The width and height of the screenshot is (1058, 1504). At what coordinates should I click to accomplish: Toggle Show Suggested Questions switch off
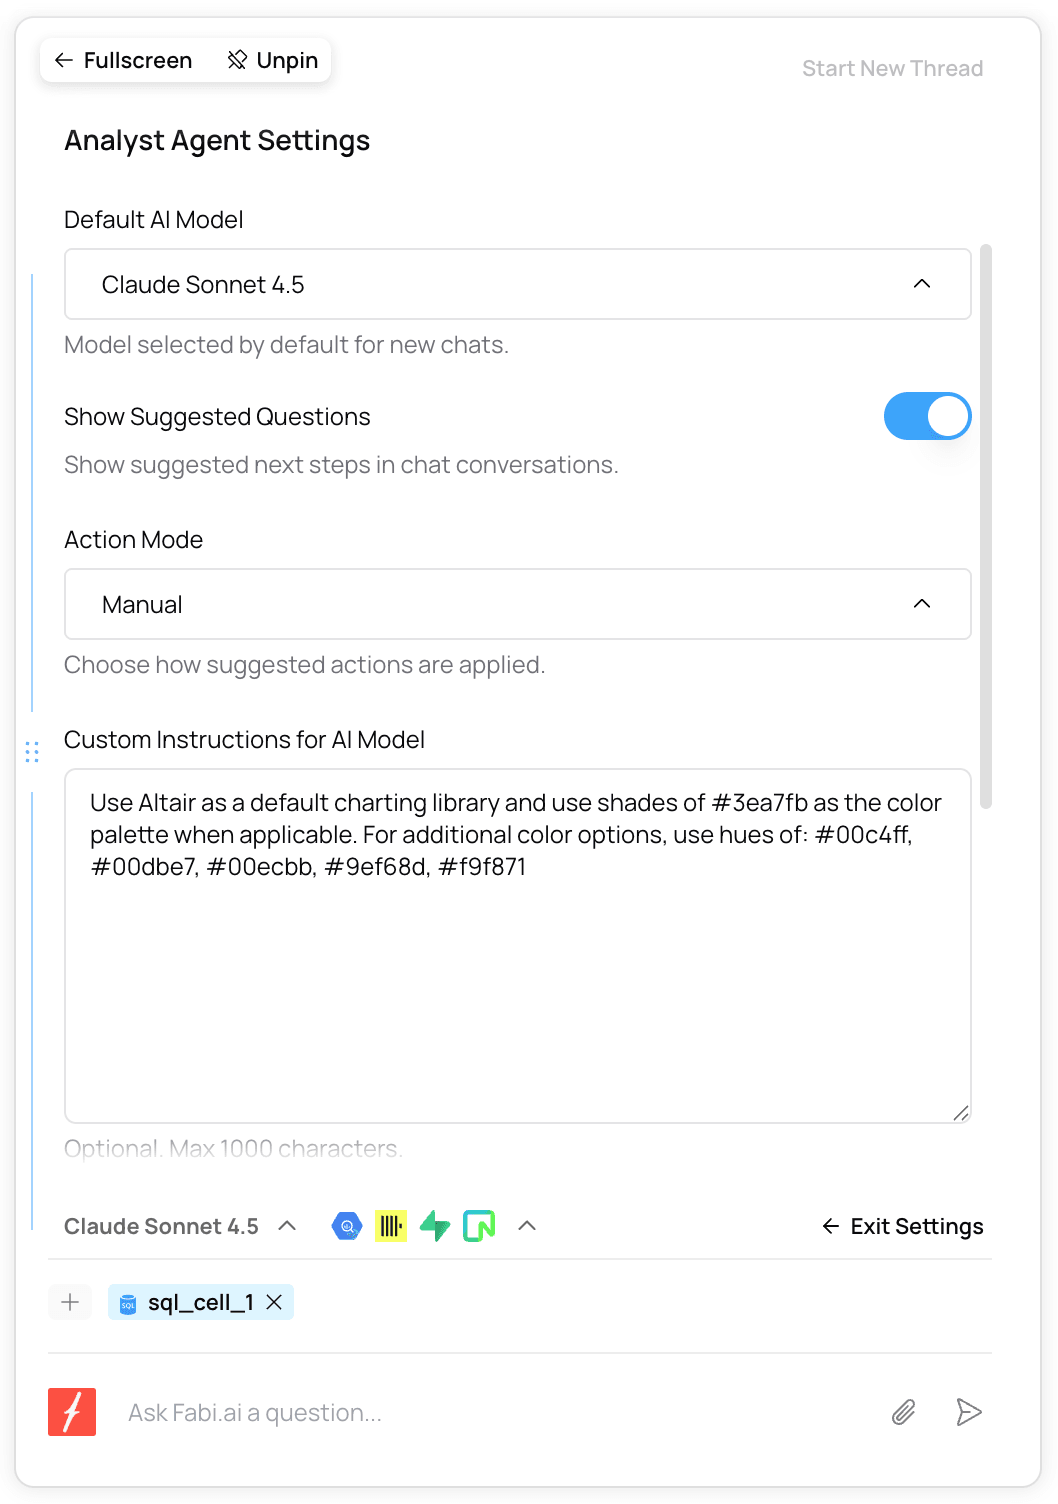tap(927, 417)
